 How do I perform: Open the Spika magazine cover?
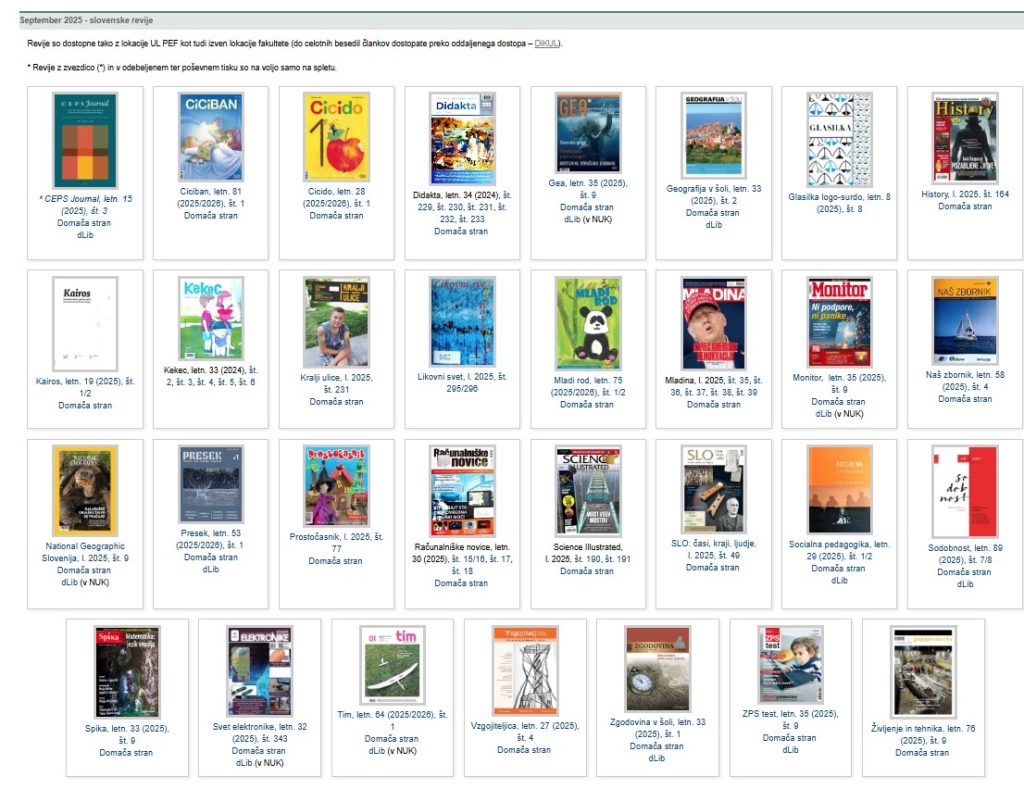coord(127,672)
